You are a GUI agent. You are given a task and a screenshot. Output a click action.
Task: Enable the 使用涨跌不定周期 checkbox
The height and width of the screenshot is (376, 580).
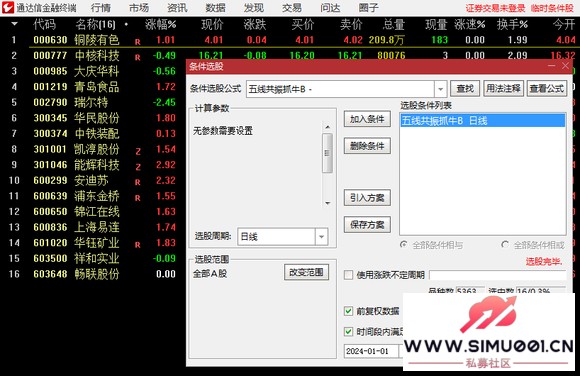tap(348, 275)
